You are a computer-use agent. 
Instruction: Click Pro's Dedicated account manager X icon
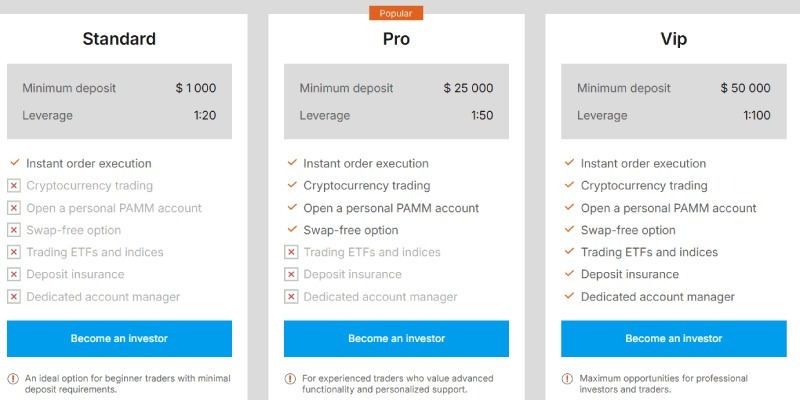tap(291, 297)
